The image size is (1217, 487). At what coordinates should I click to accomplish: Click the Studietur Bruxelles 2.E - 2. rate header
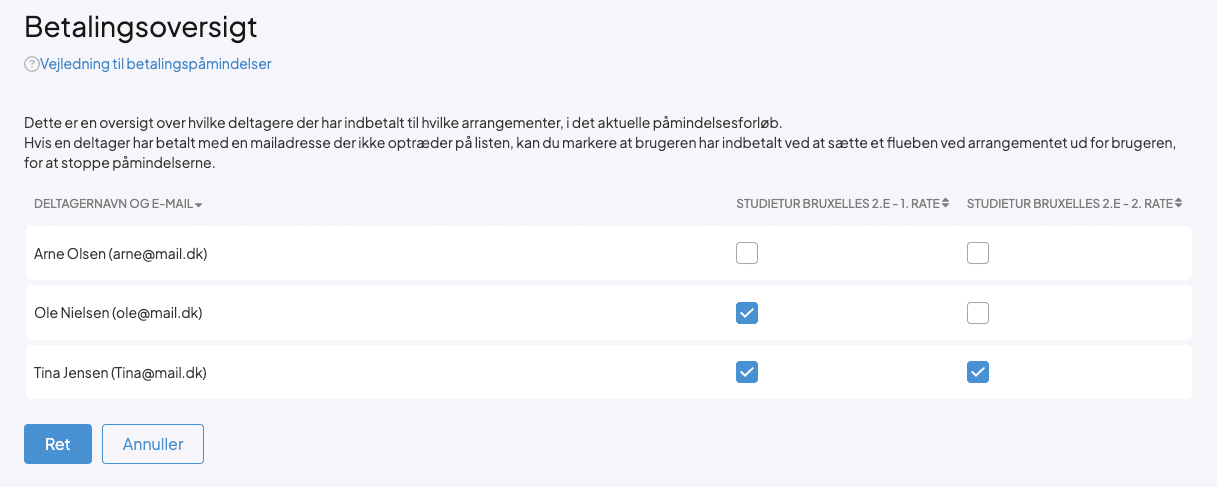tap(1068, 203)
